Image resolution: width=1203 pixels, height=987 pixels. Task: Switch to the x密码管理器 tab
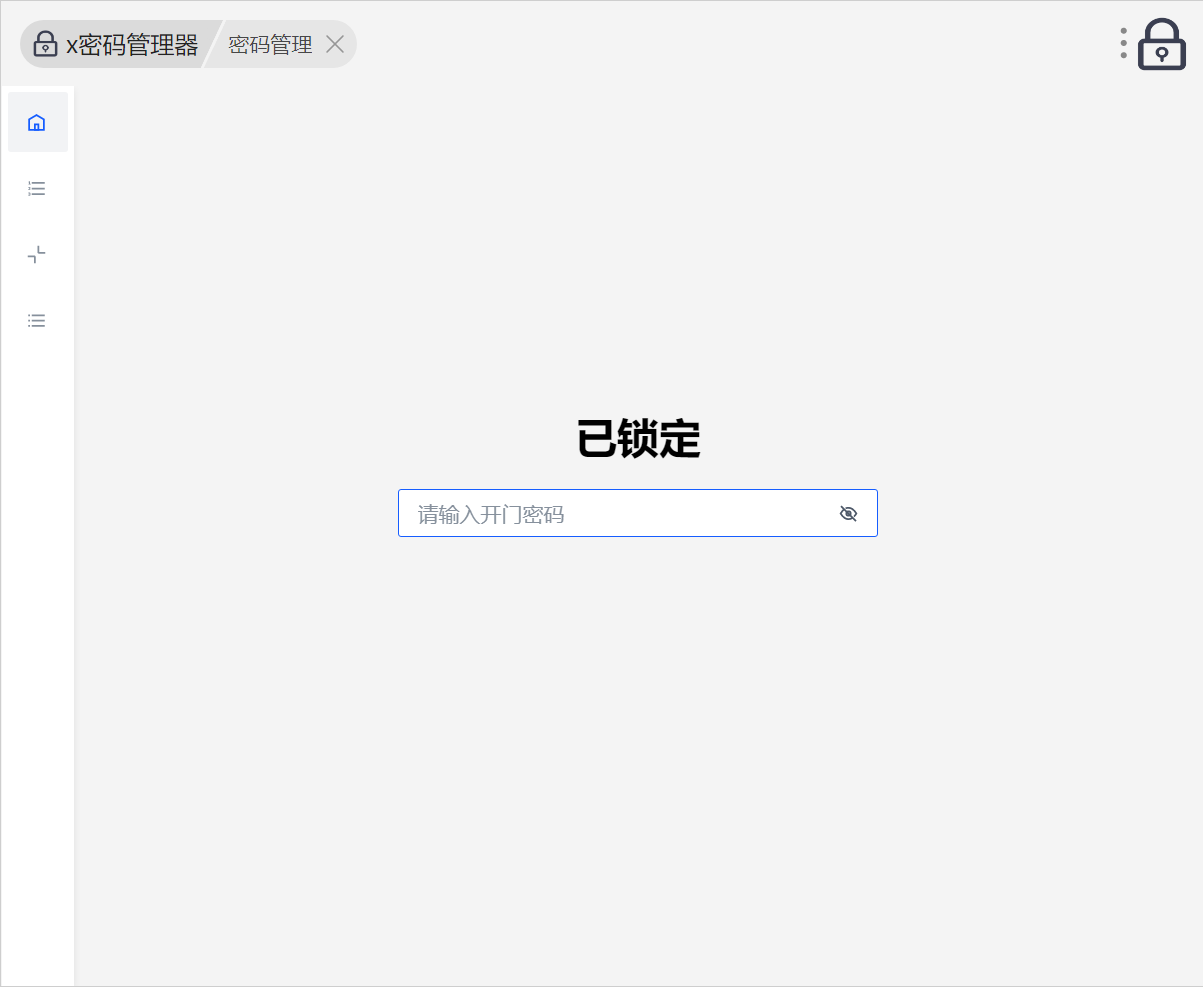[x=118, y=44]
